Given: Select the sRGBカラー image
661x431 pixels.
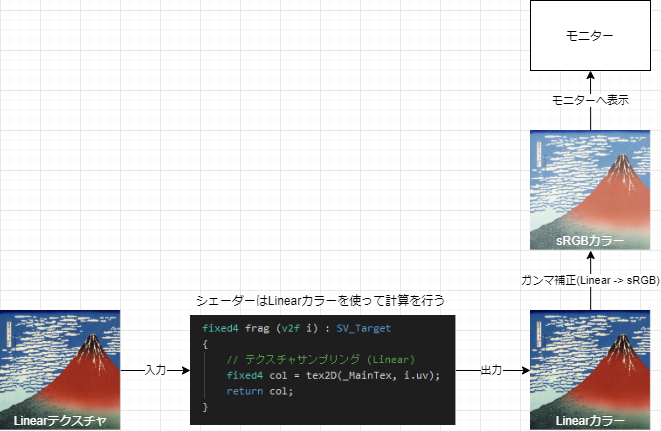Looking at the screenshot, I should (590, 190).
